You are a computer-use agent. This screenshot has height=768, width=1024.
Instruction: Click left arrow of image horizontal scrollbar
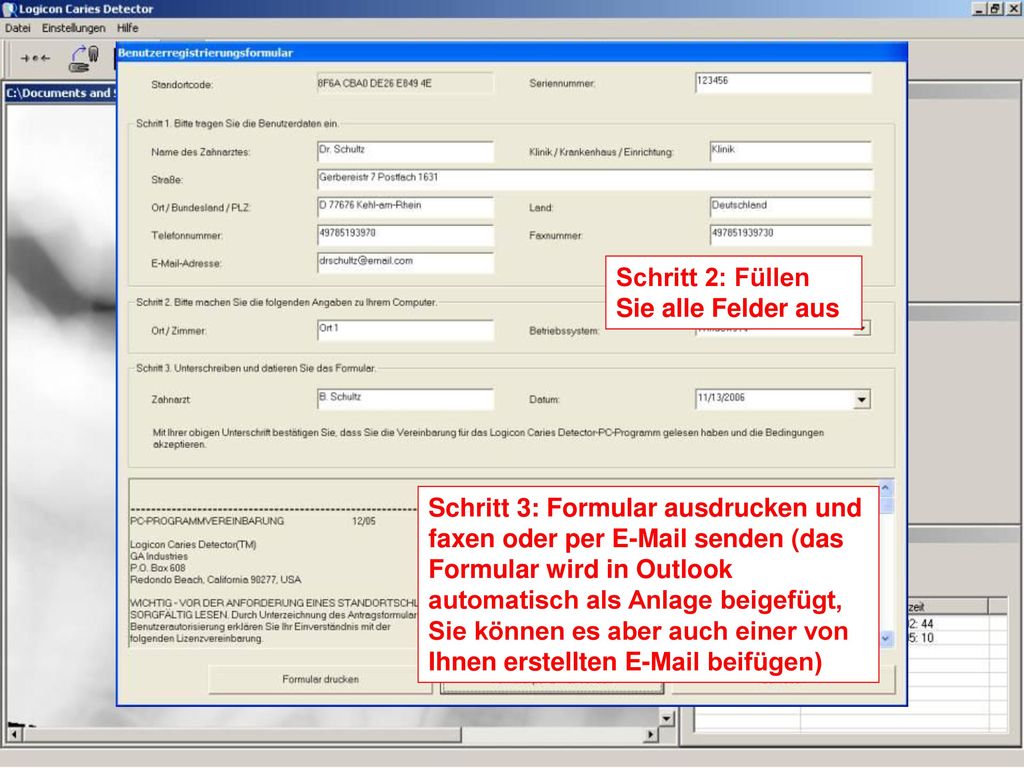14,735
